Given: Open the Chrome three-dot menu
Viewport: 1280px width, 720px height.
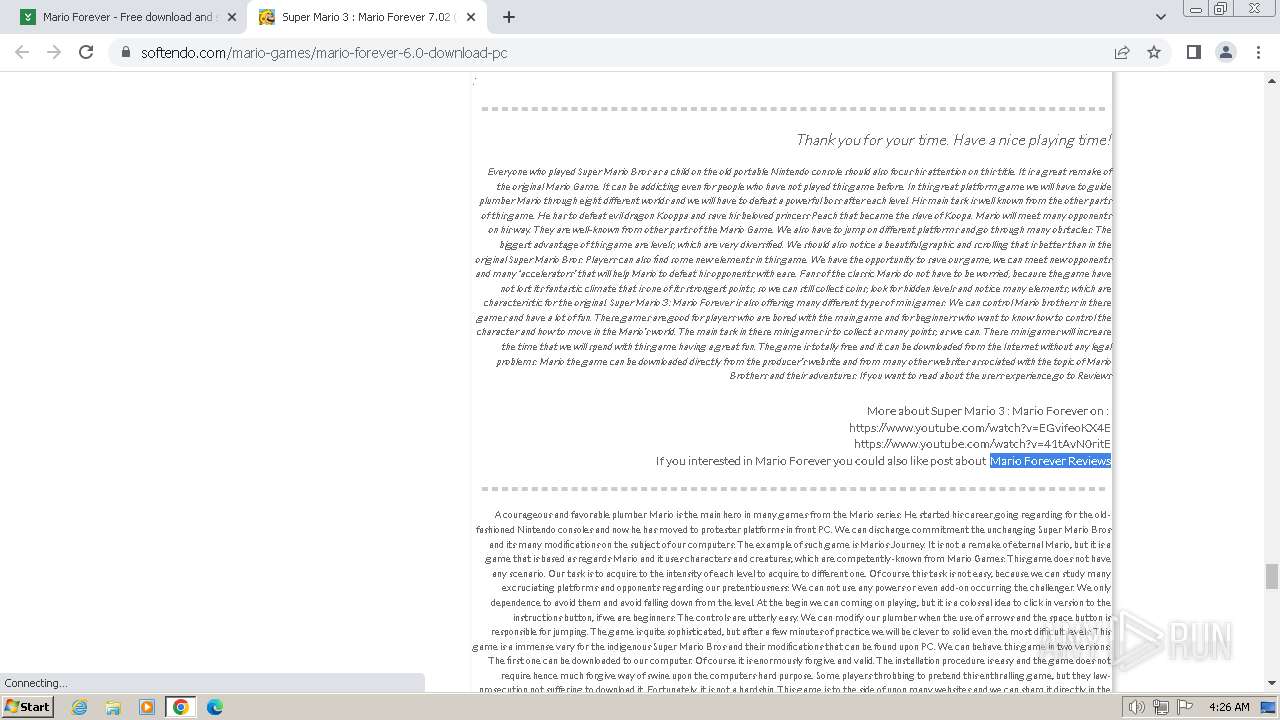Looking at the screenshot, I should click(x=1258, y=52).
